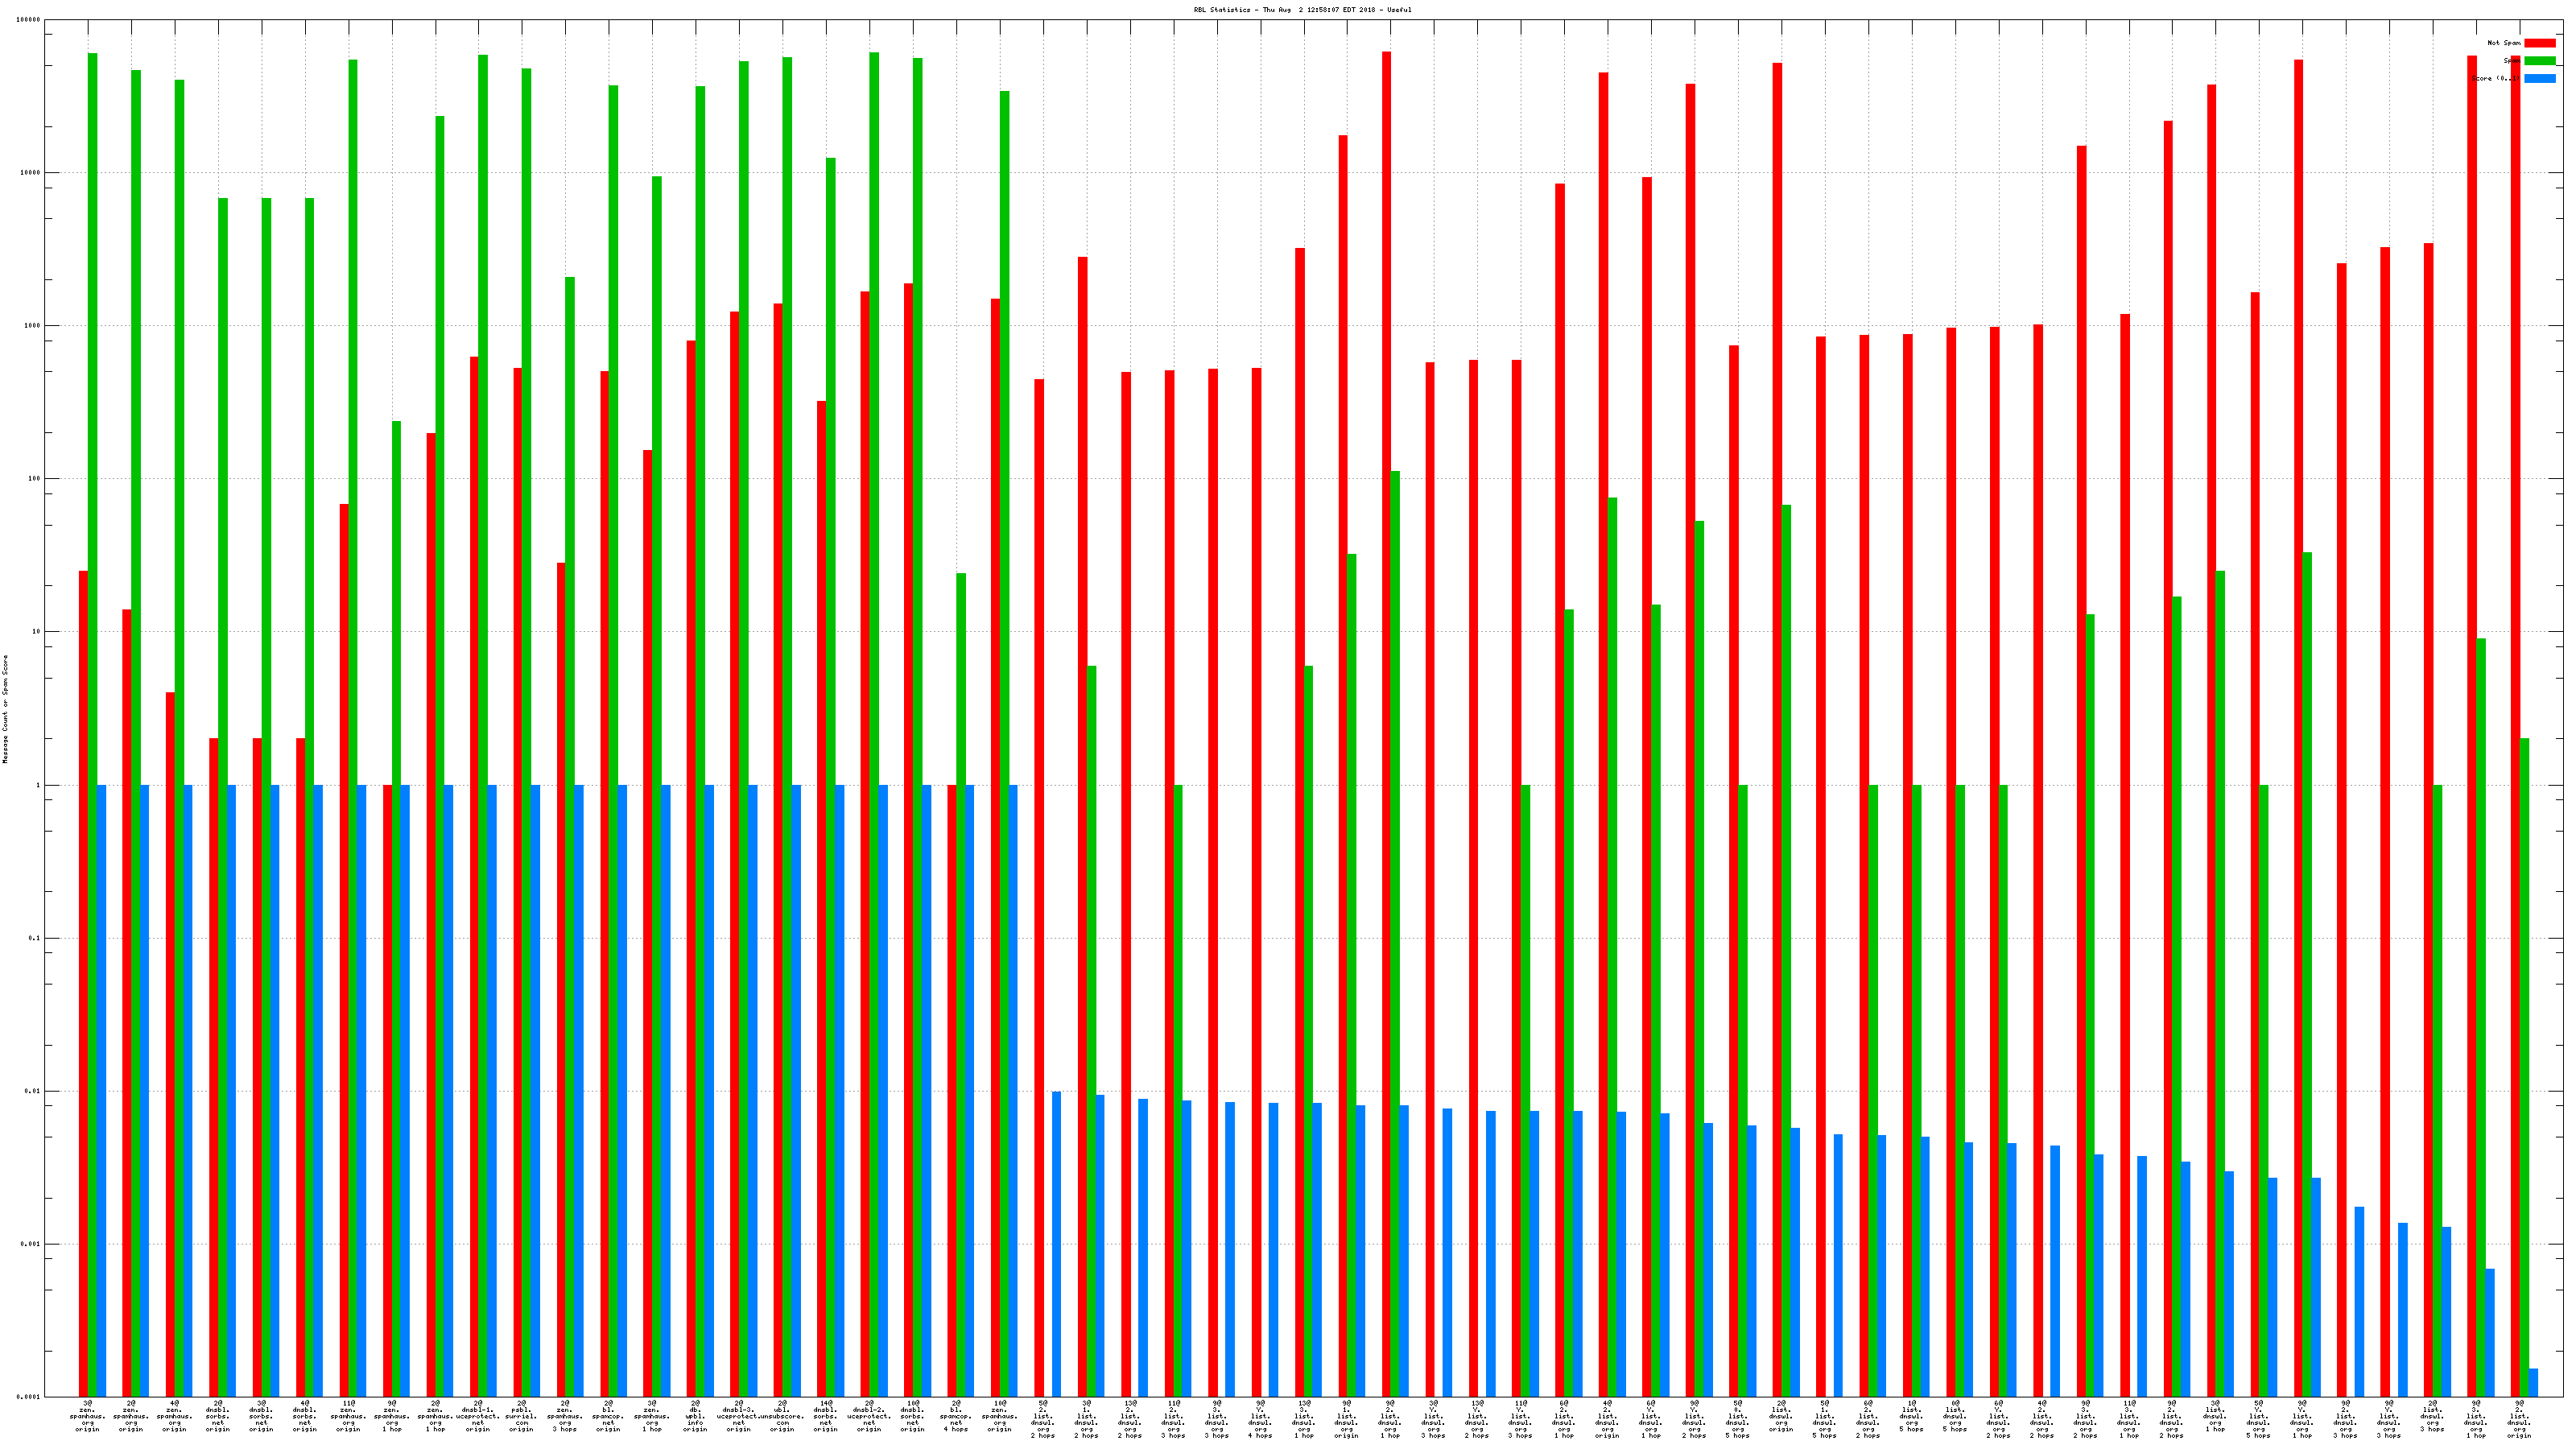This screenshot has height=1449, width=2576.
Task: Click the dnsbl-2.uceprotect.net origin label
Action: [869, 1416]
